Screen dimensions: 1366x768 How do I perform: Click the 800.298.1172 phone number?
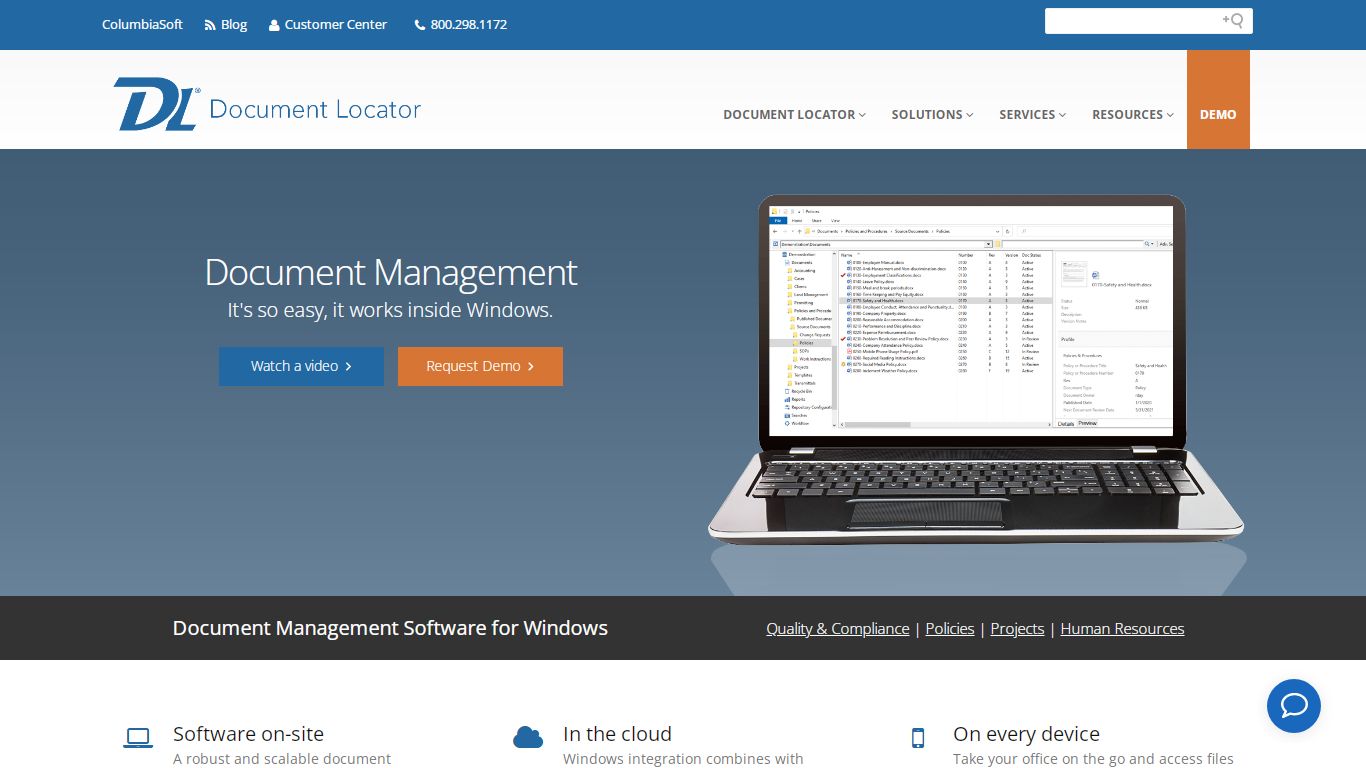tap(469, 24)
